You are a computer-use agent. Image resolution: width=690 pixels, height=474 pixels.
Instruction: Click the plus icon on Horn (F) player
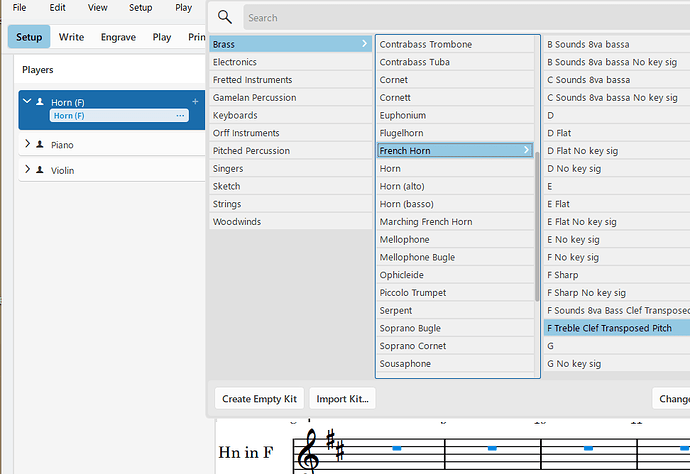pos(195,101)
